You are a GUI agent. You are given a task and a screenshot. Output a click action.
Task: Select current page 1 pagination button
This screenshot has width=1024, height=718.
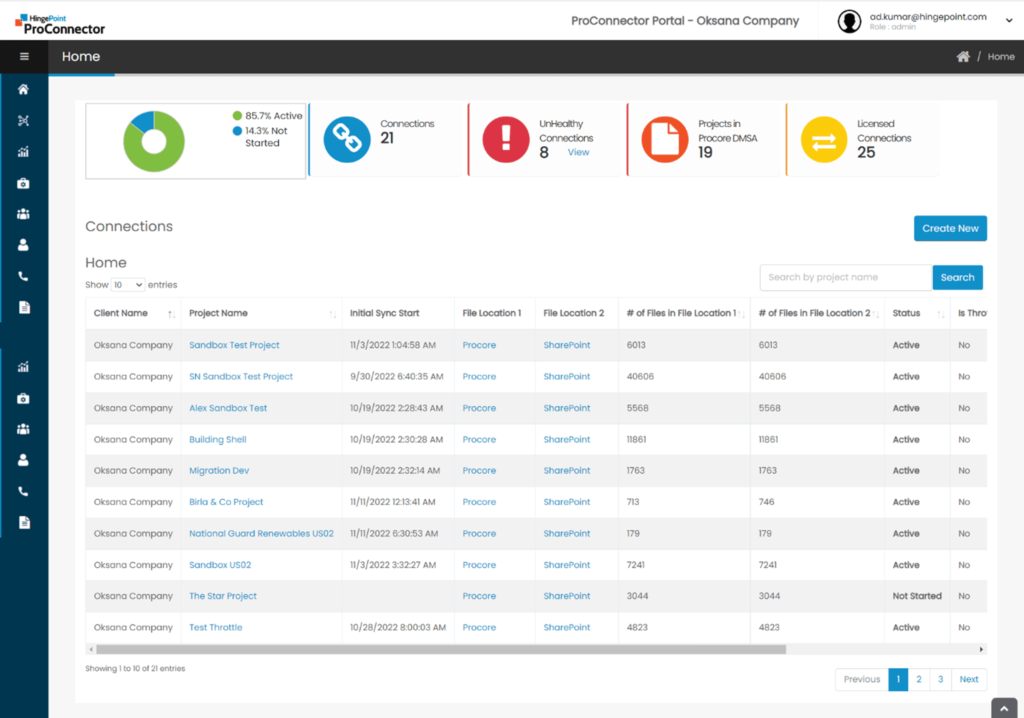[x=899, y=679]
